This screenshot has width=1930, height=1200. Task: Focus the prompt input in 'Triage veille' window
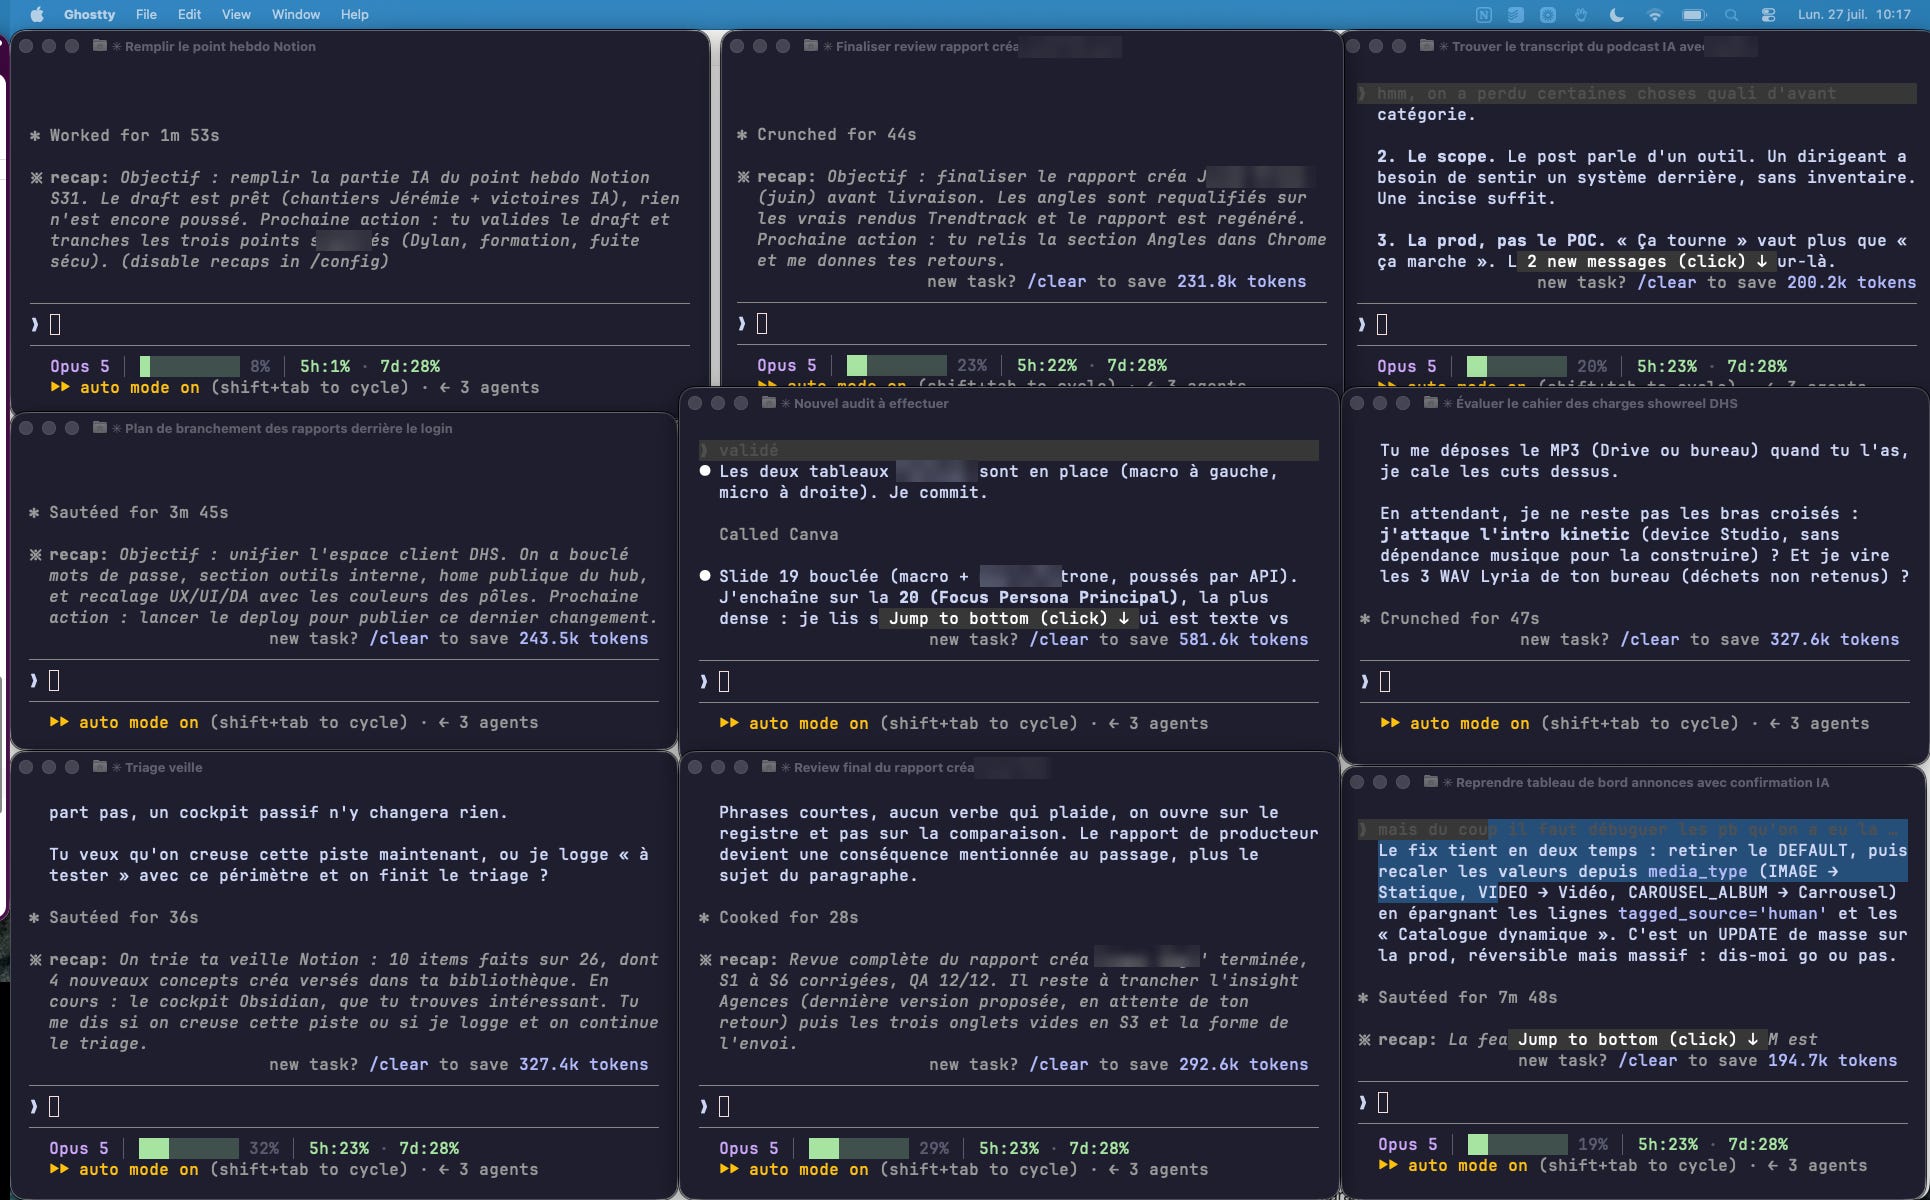(344, 1106)
